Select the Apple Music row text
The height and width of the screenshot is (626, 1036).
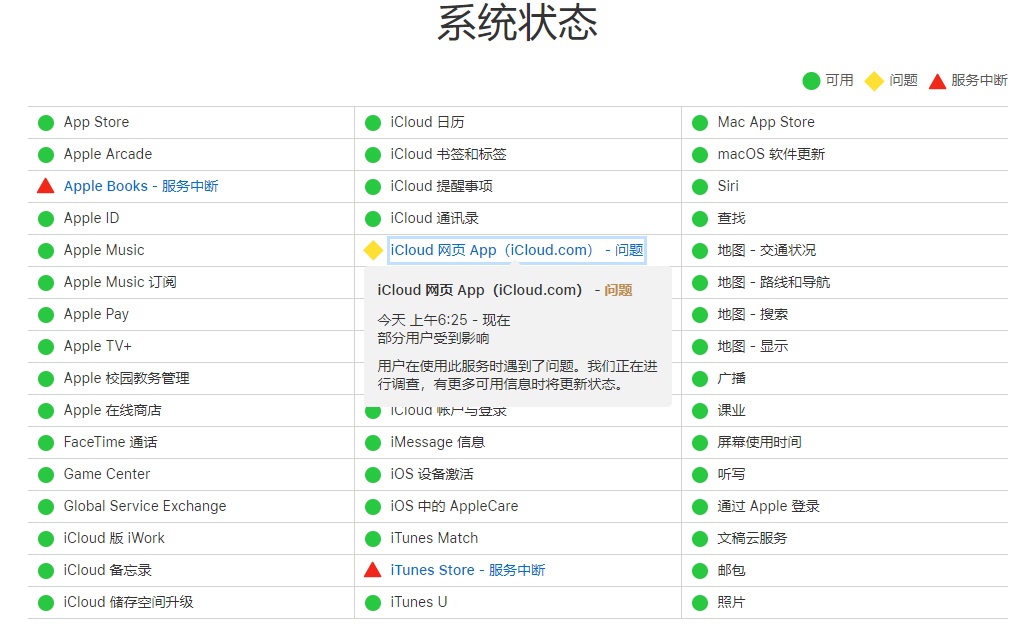(x=104, y=250)
